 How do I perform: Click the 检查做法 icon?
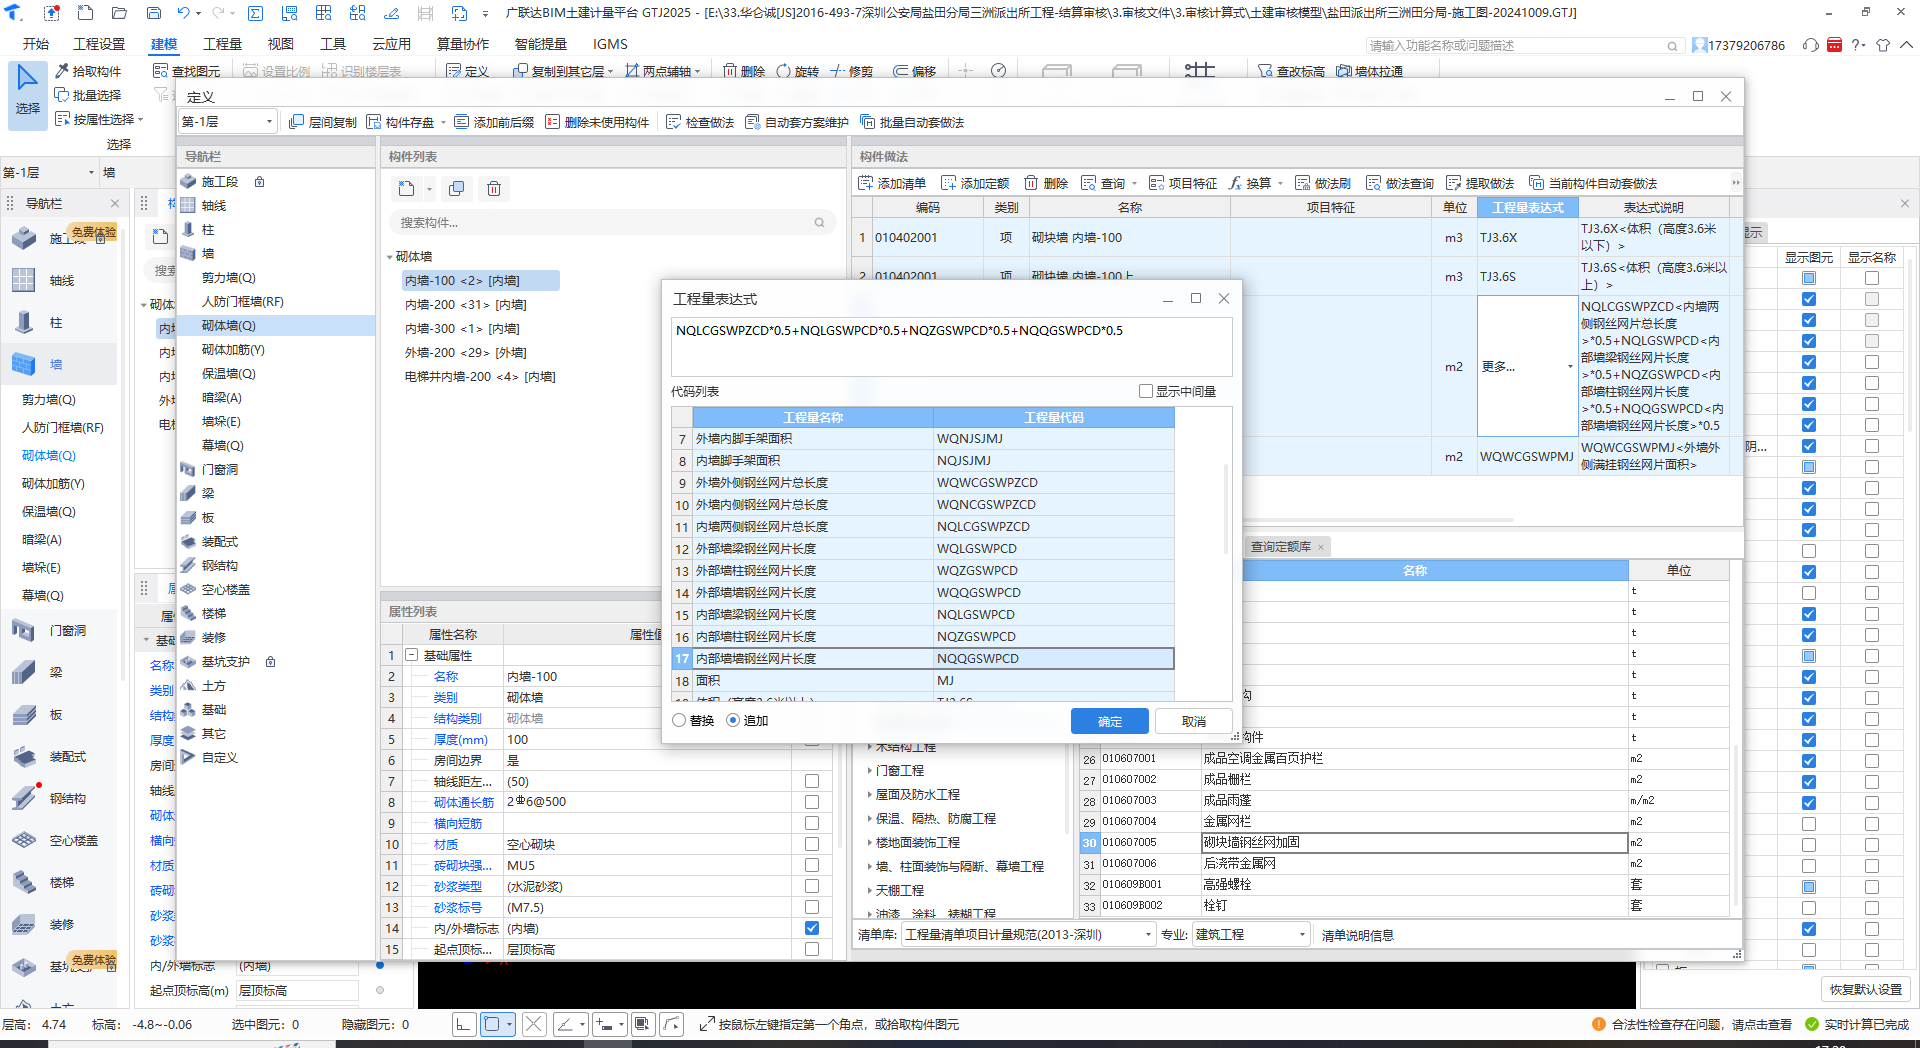700,122
